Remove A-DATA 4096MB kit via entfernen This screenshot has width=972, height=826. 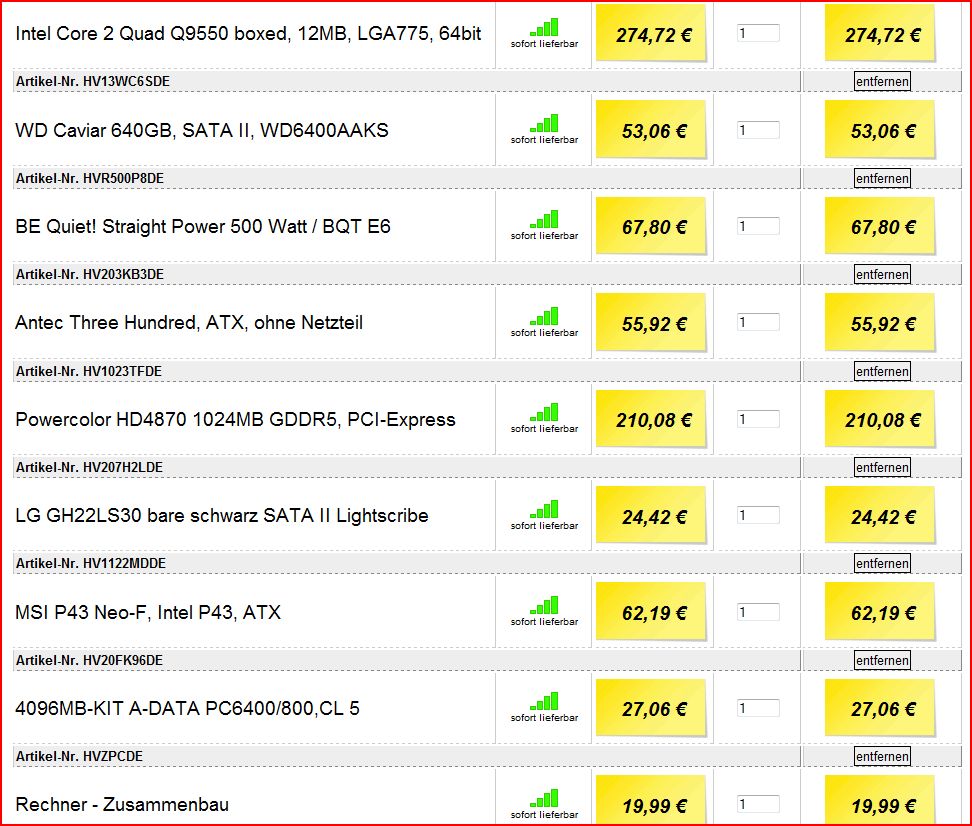[x=882, y=756]
